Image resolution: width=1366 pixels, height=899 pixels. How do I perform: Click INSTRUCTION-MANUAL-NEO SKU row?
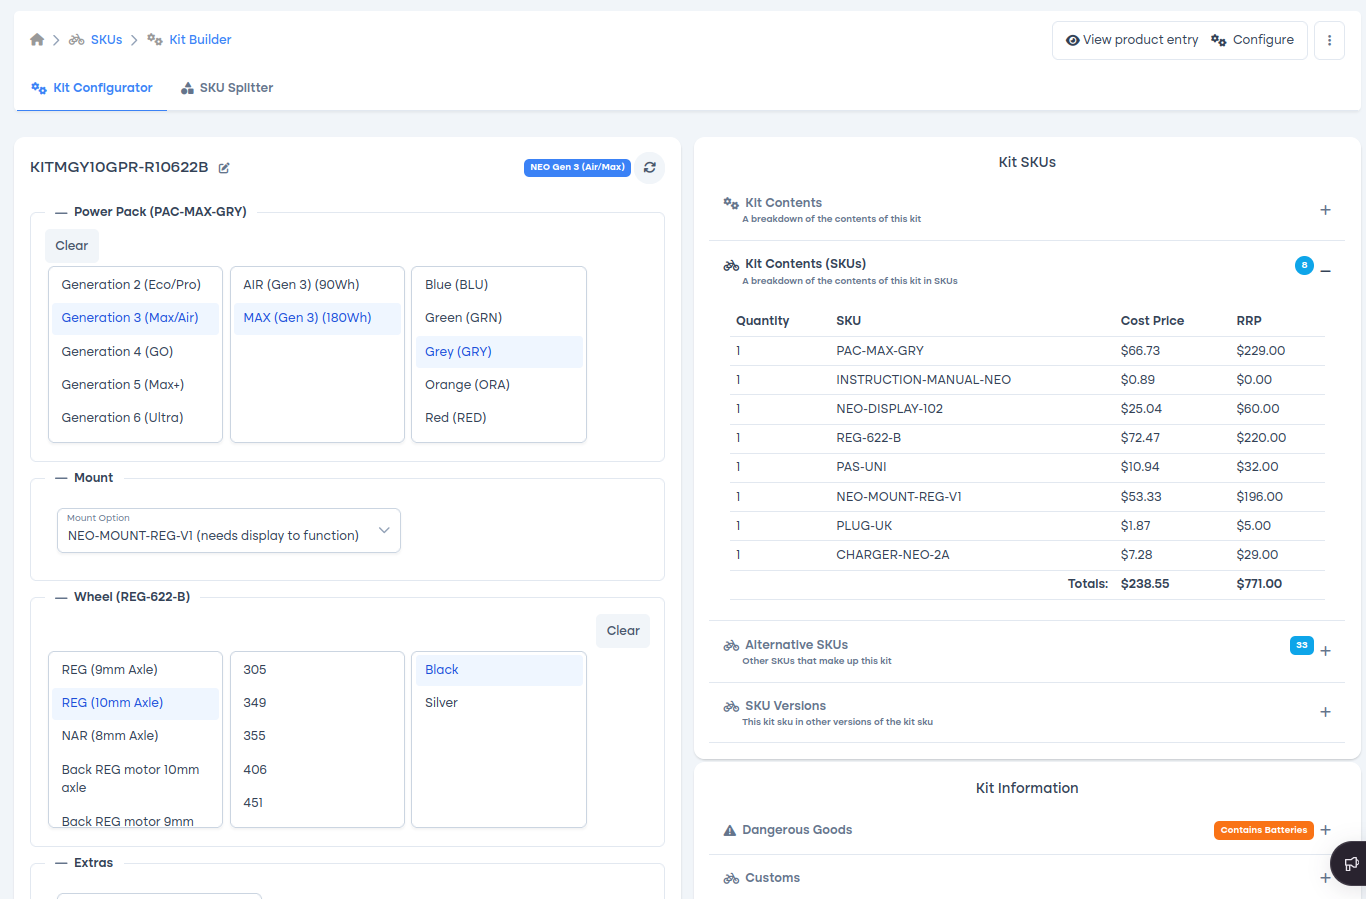[1027, 380]
